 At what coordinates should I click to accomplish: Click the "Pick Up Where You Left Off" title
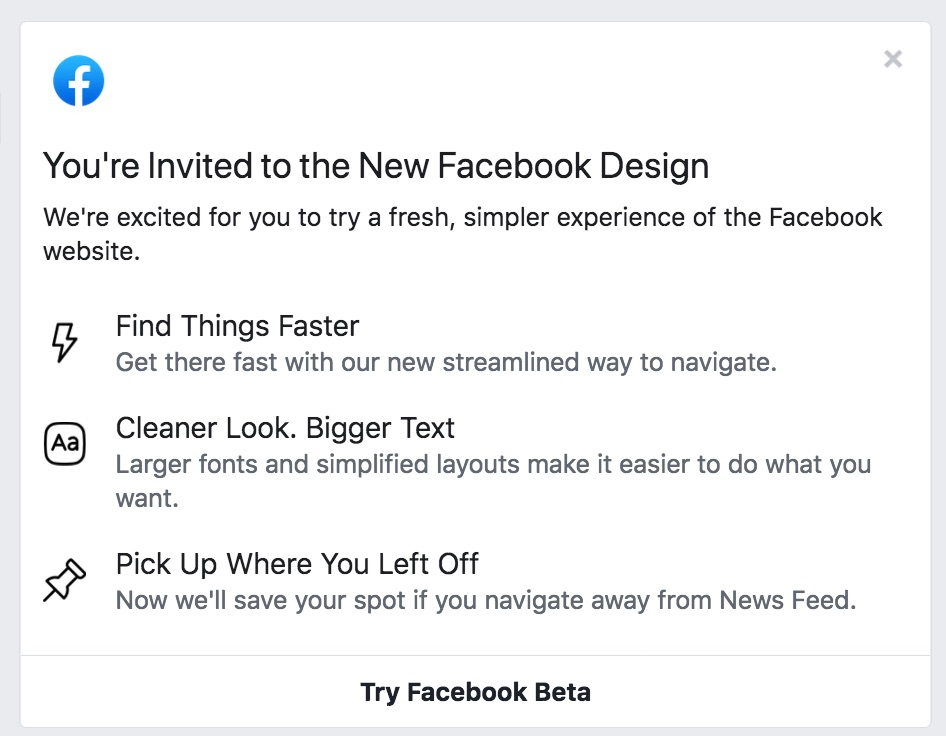tap(297, 564)
